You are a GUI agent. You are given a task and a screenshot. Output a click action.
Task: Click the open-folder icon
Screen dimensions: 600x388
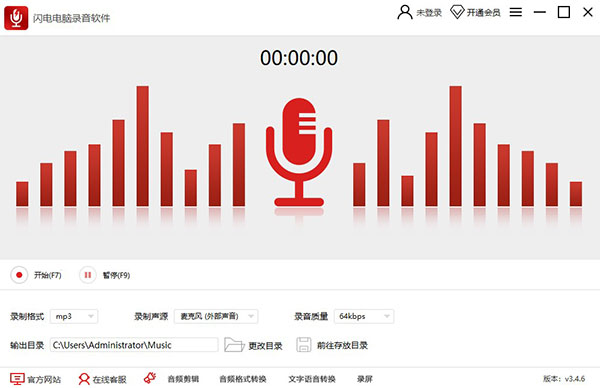pyautogui.click(x=234, y=345)
